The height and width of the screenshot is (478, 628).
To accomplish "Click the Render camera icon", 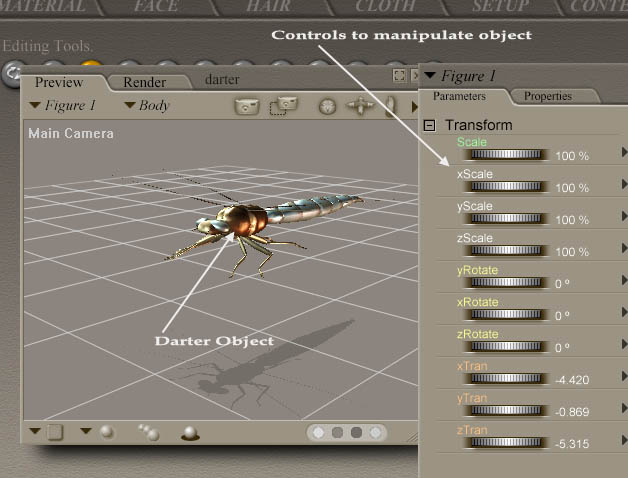I will coord(247,106).
